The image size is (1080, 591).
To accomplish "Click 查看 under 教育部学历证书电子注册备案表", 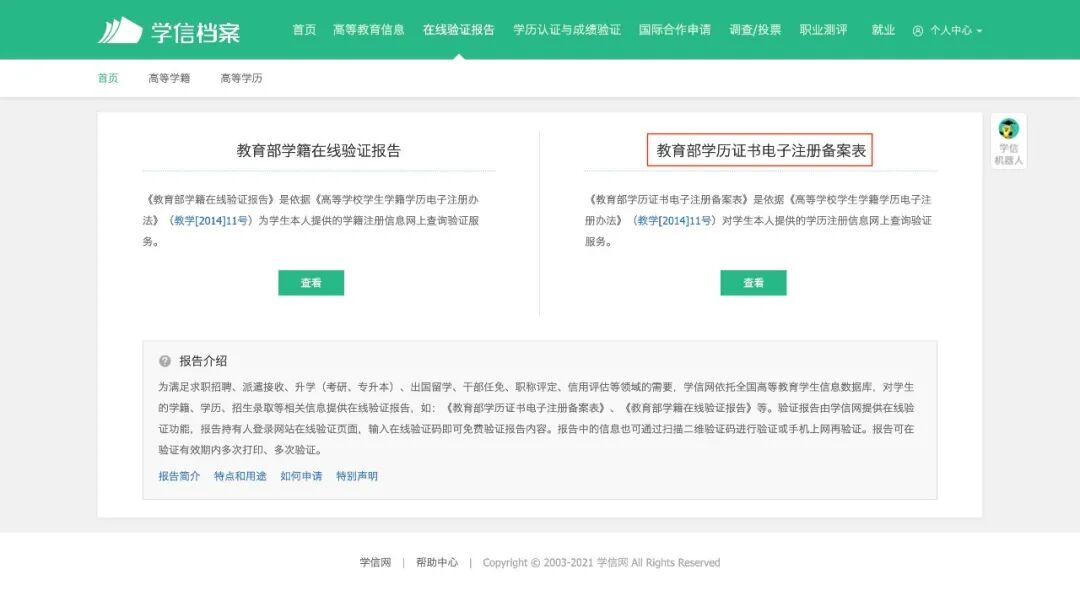I will point(753,282).
